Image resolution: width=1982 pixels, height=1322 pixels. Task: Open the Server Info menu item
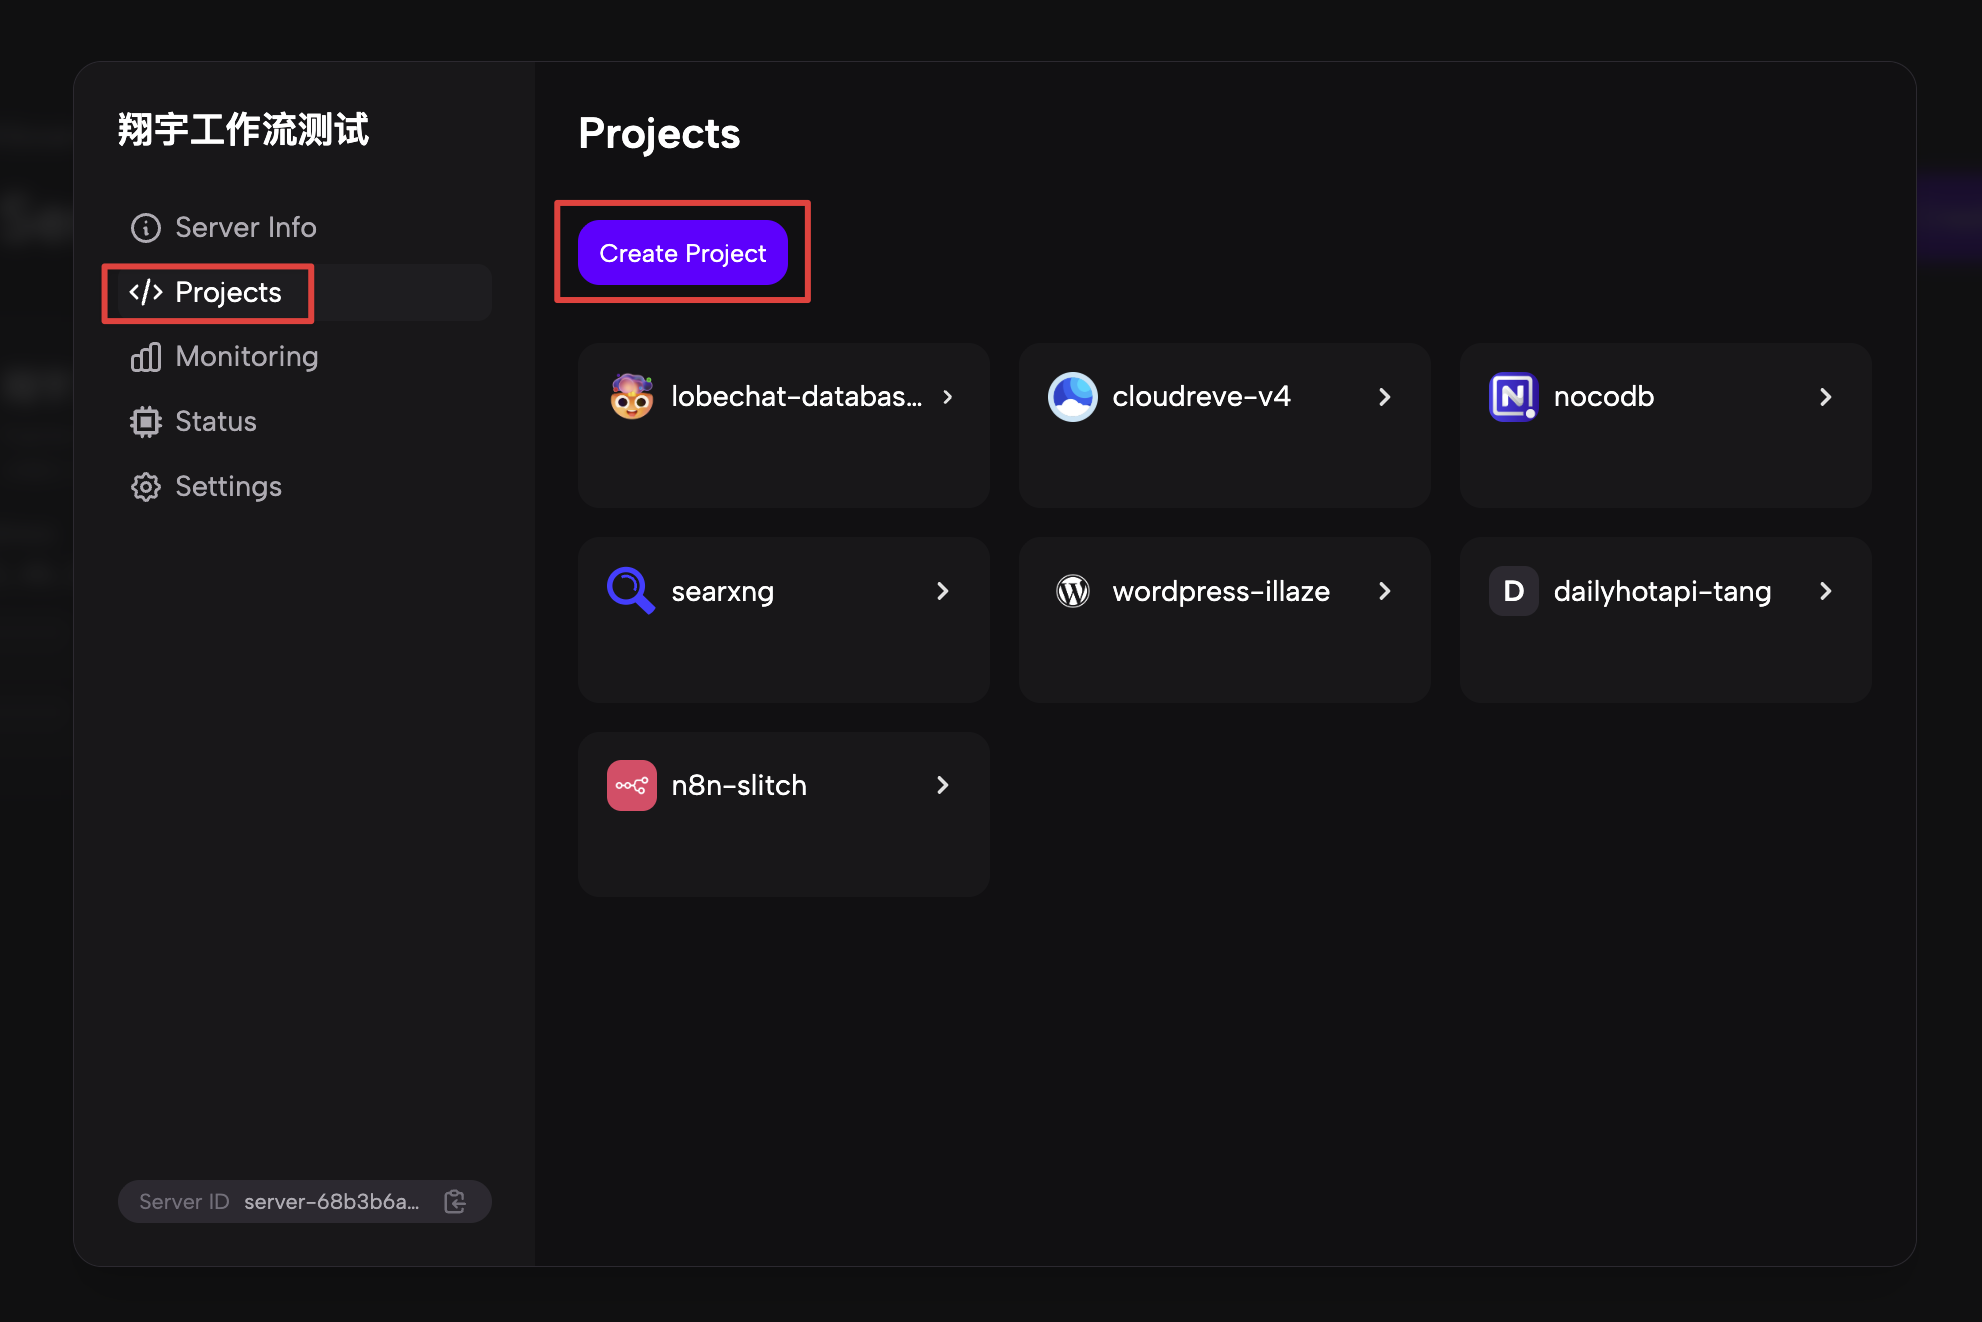(245, 228)
